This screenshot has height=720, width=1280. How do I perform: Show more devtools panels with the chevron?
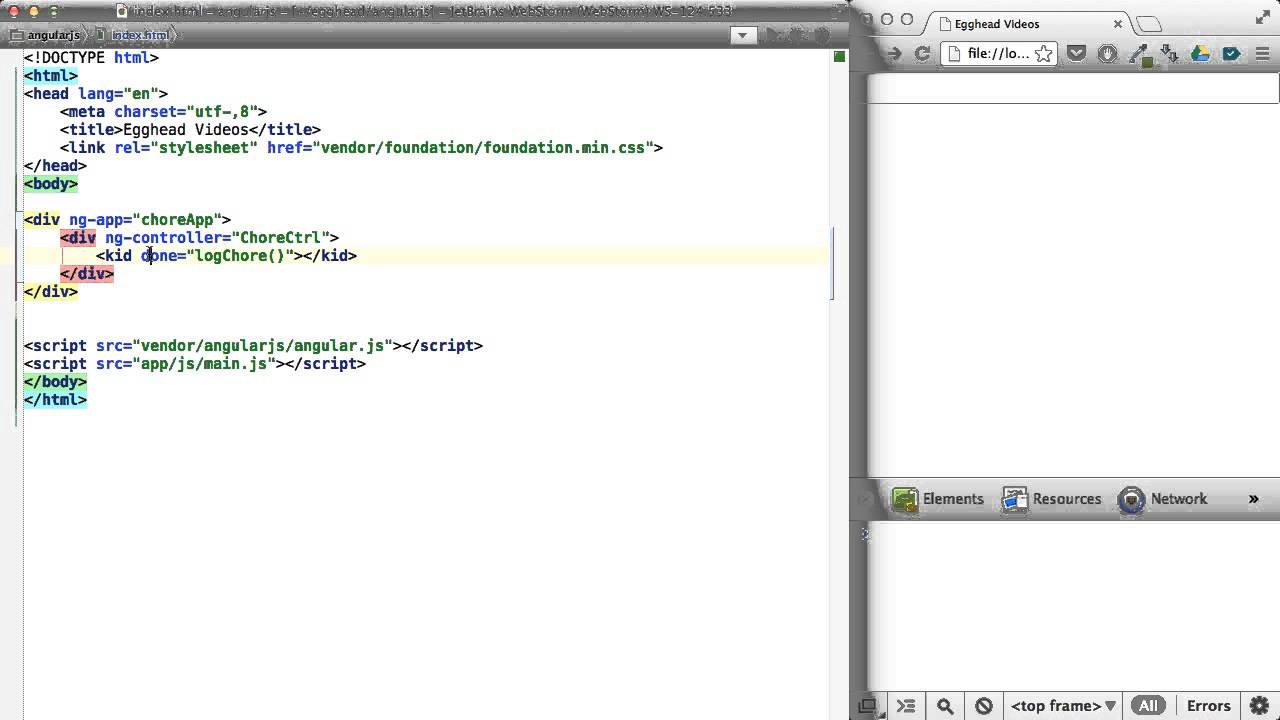(1253, 499)
